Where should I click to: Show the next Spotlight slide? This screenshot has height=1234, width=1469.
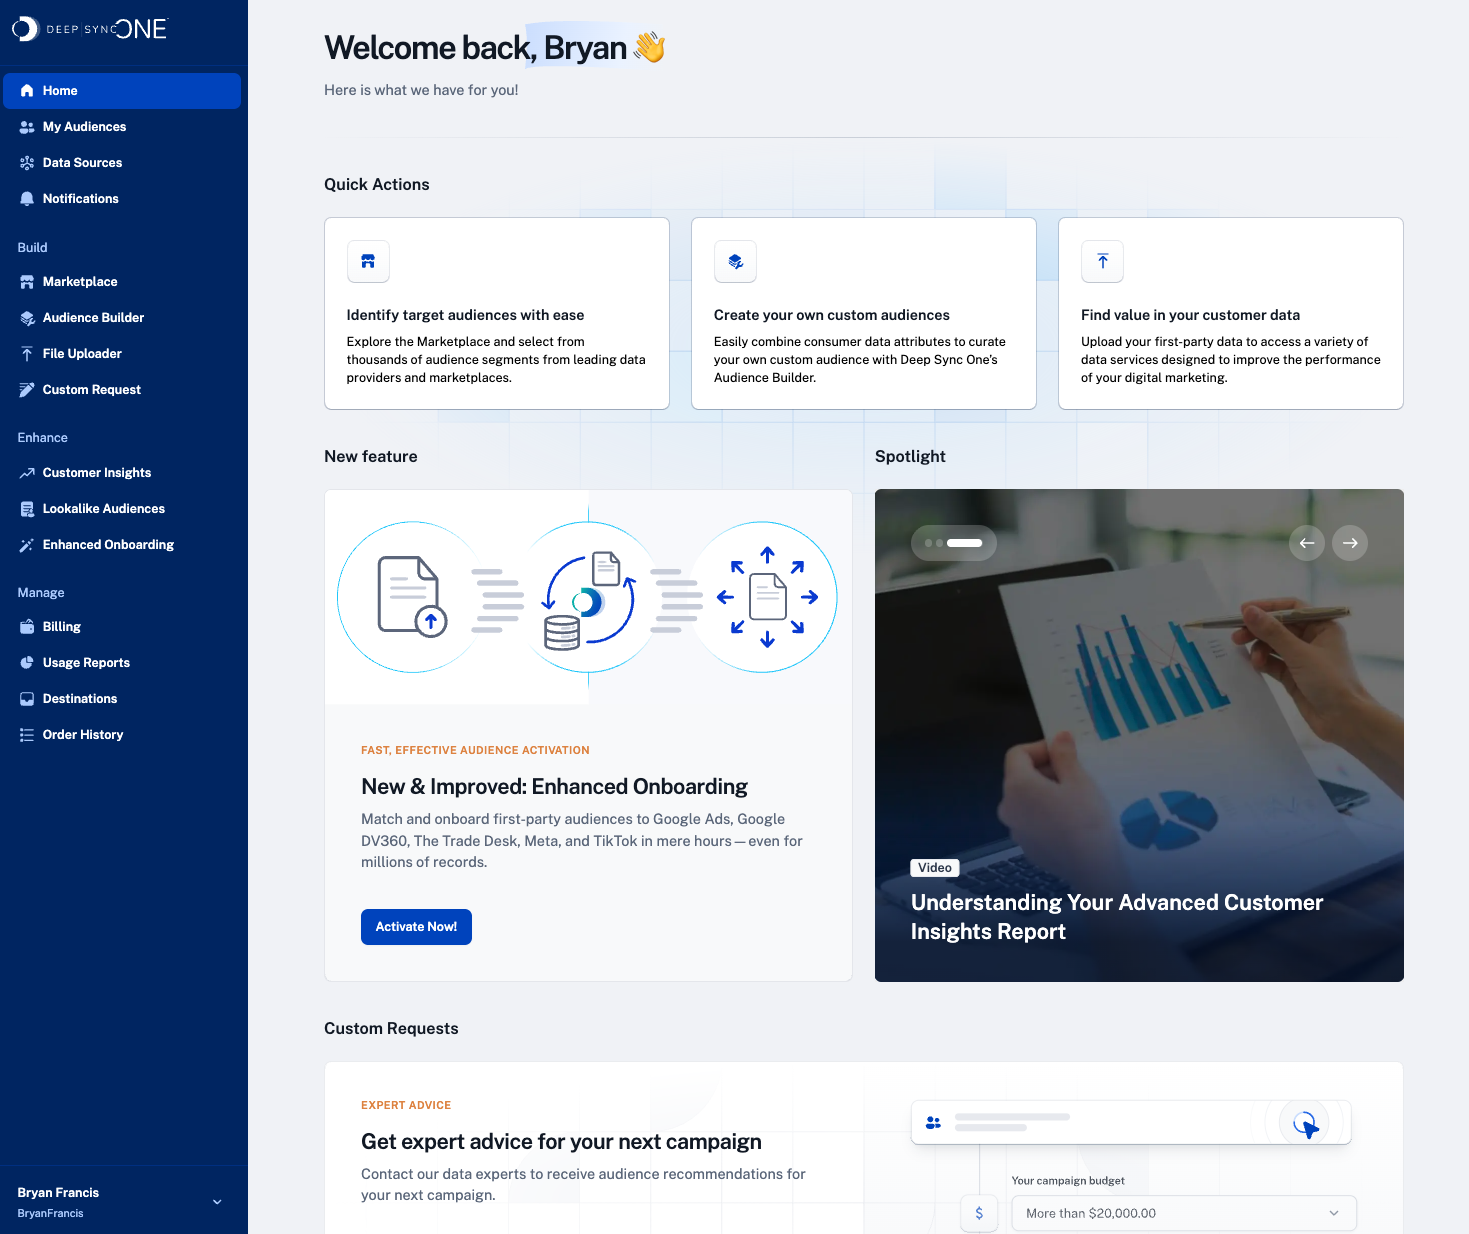[1350, 543]
